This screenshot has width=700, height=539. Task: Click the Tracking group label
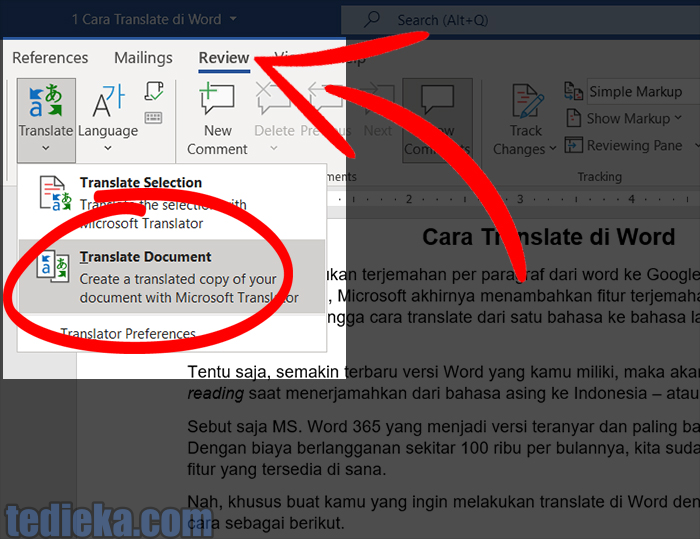(600, 177)
